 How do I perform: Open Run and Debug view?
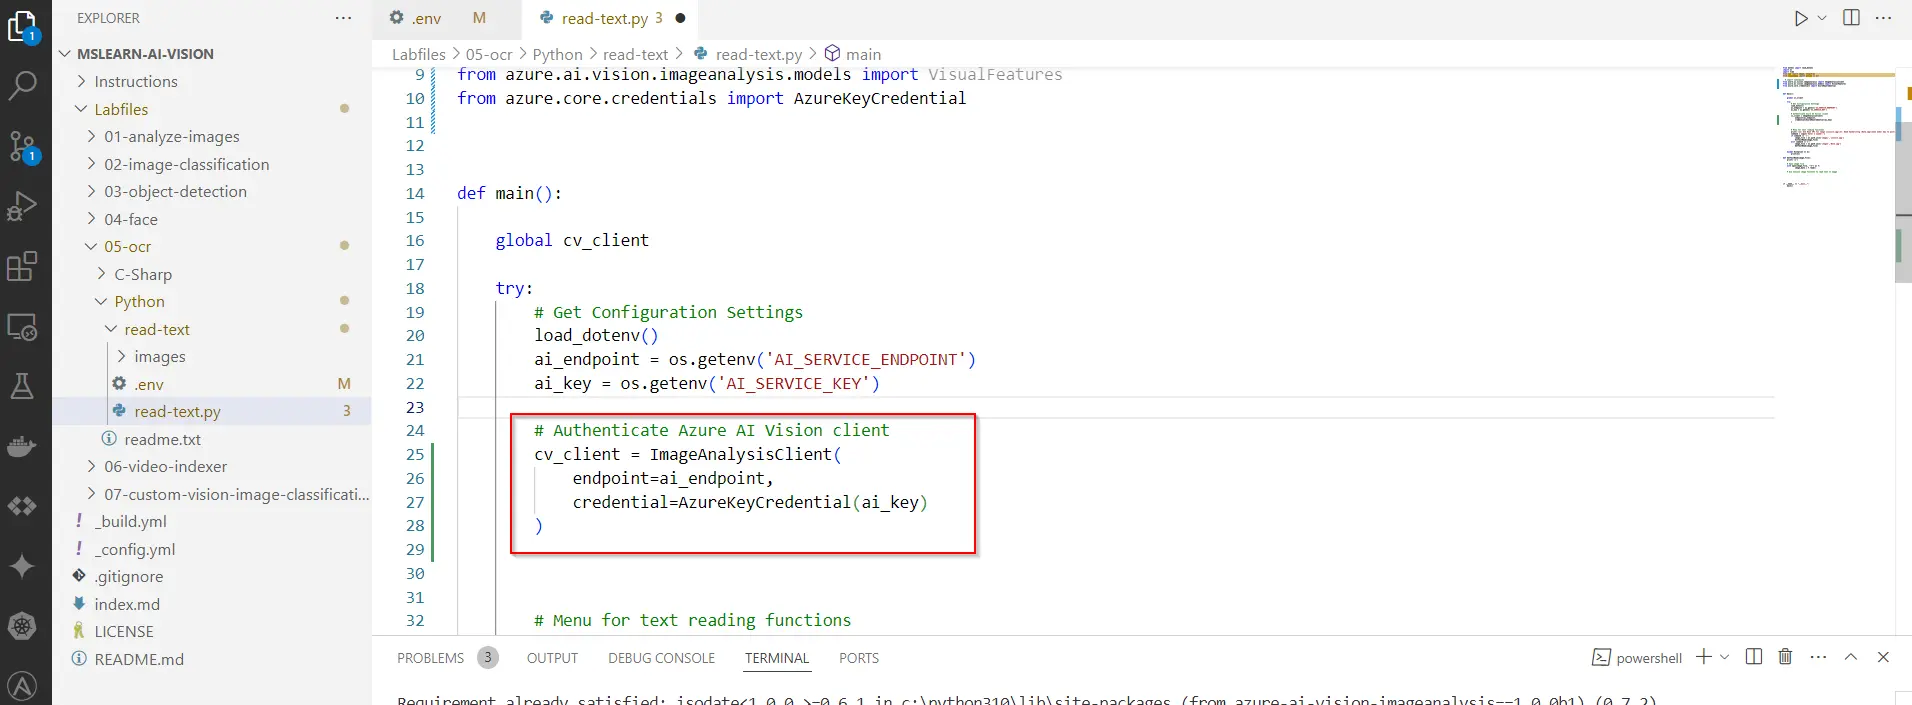pos(22,206)
